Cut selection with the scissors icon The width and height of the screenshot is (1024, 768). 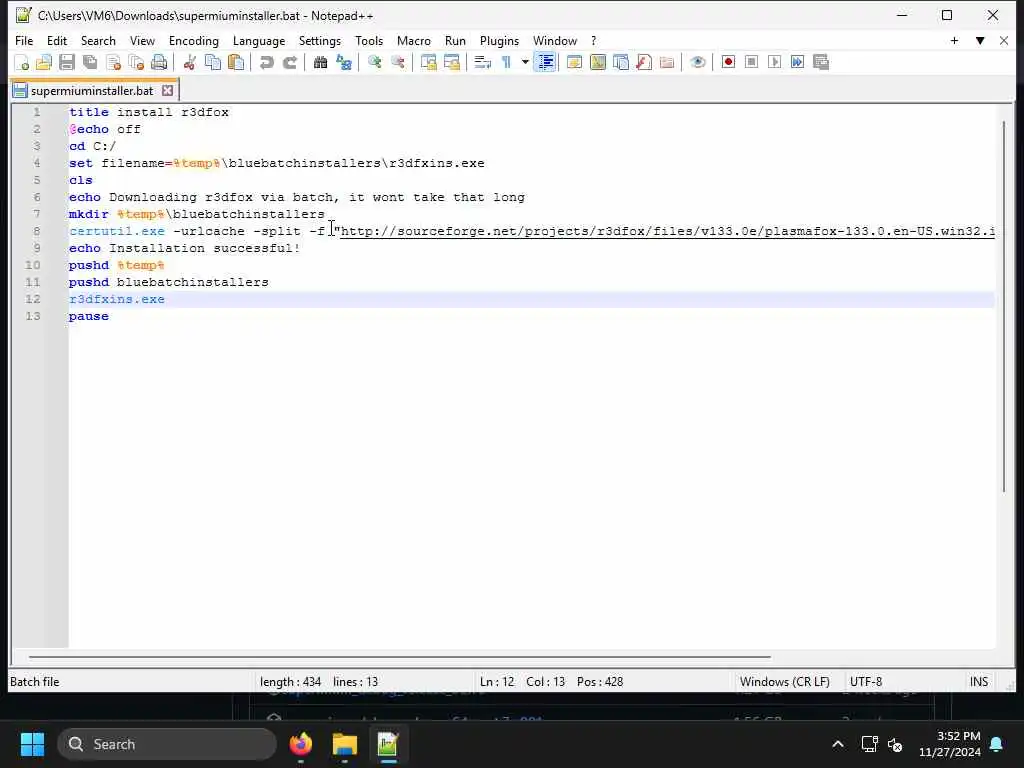tap(190, 63)
